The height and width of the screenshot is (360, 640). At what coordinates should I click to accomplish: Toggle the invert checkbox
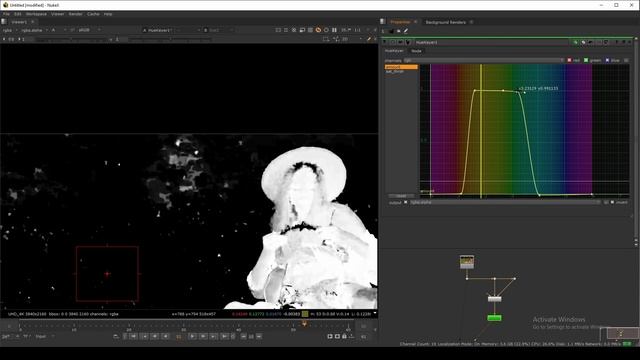612,202
